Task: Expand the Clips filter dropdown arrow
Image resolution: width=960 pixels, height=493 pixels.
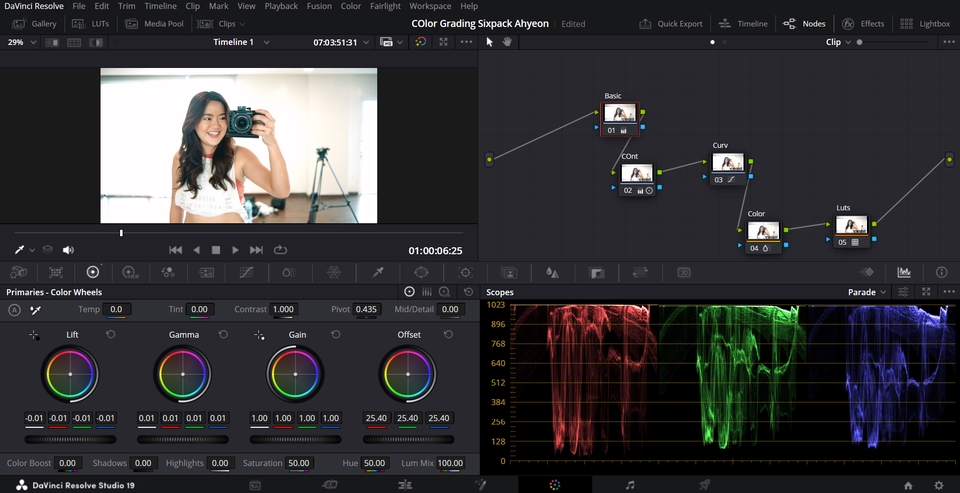Action: coord(242,24)
